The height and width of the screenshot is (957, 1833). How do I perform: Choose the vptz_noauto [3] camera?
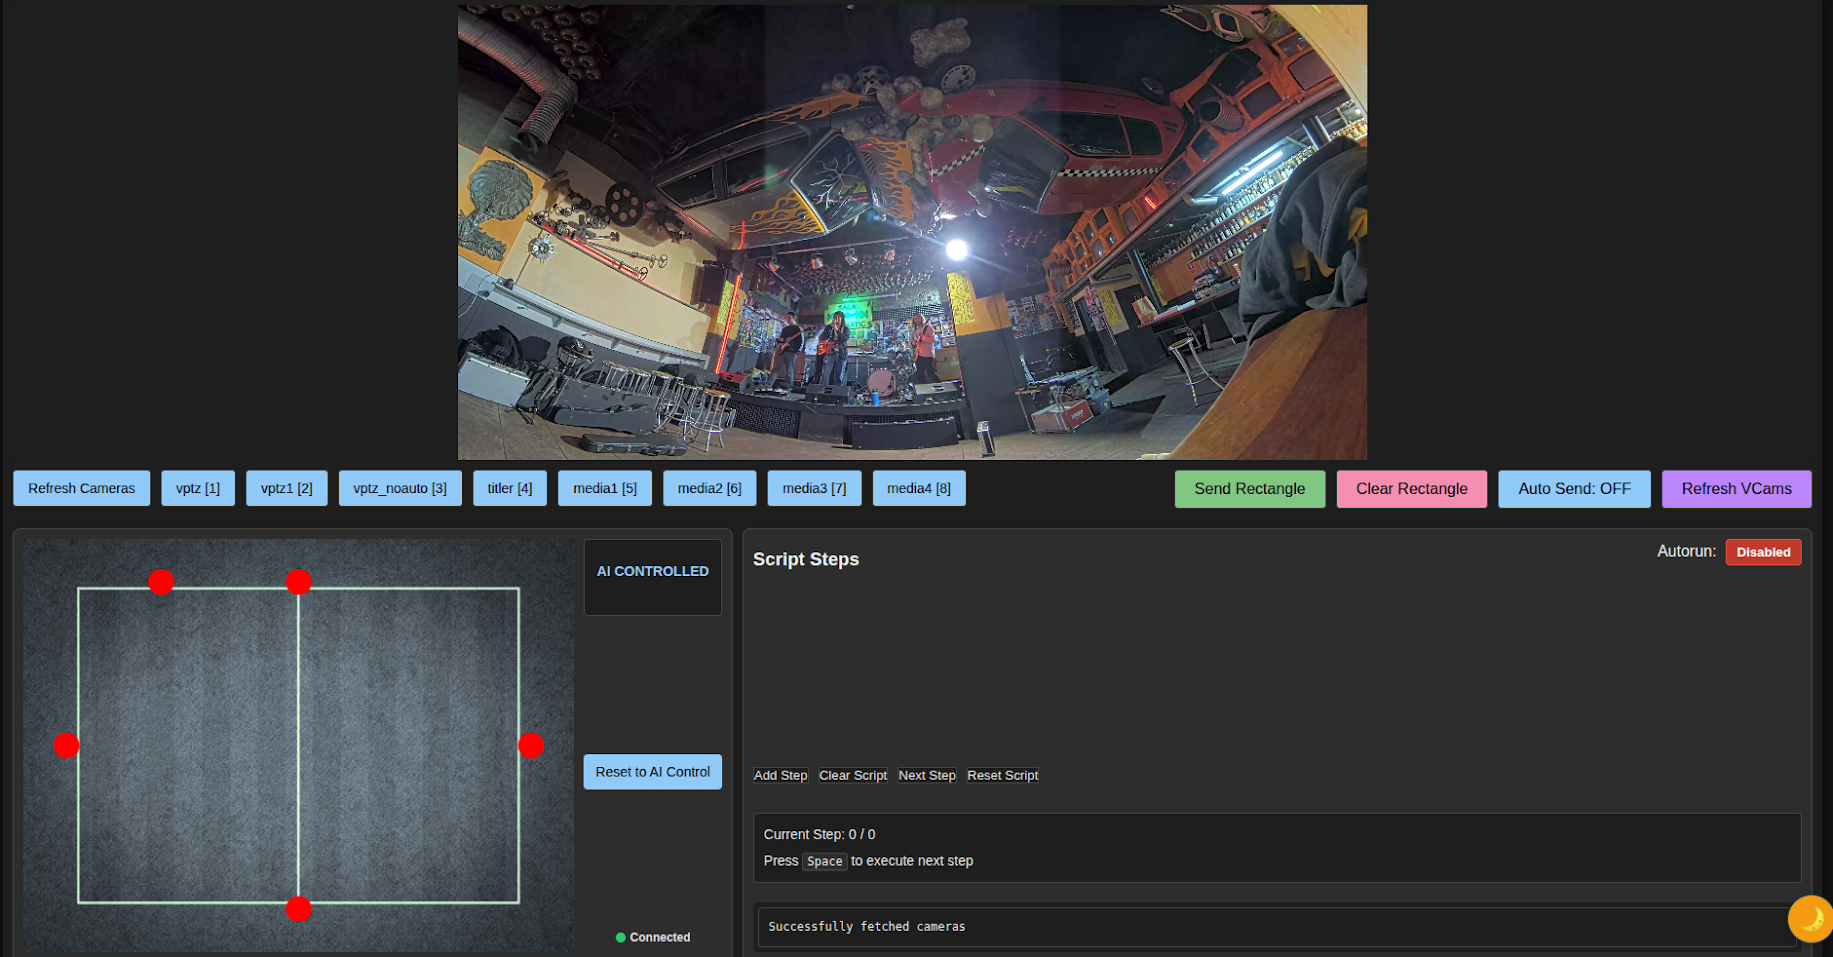coord(400,488)
